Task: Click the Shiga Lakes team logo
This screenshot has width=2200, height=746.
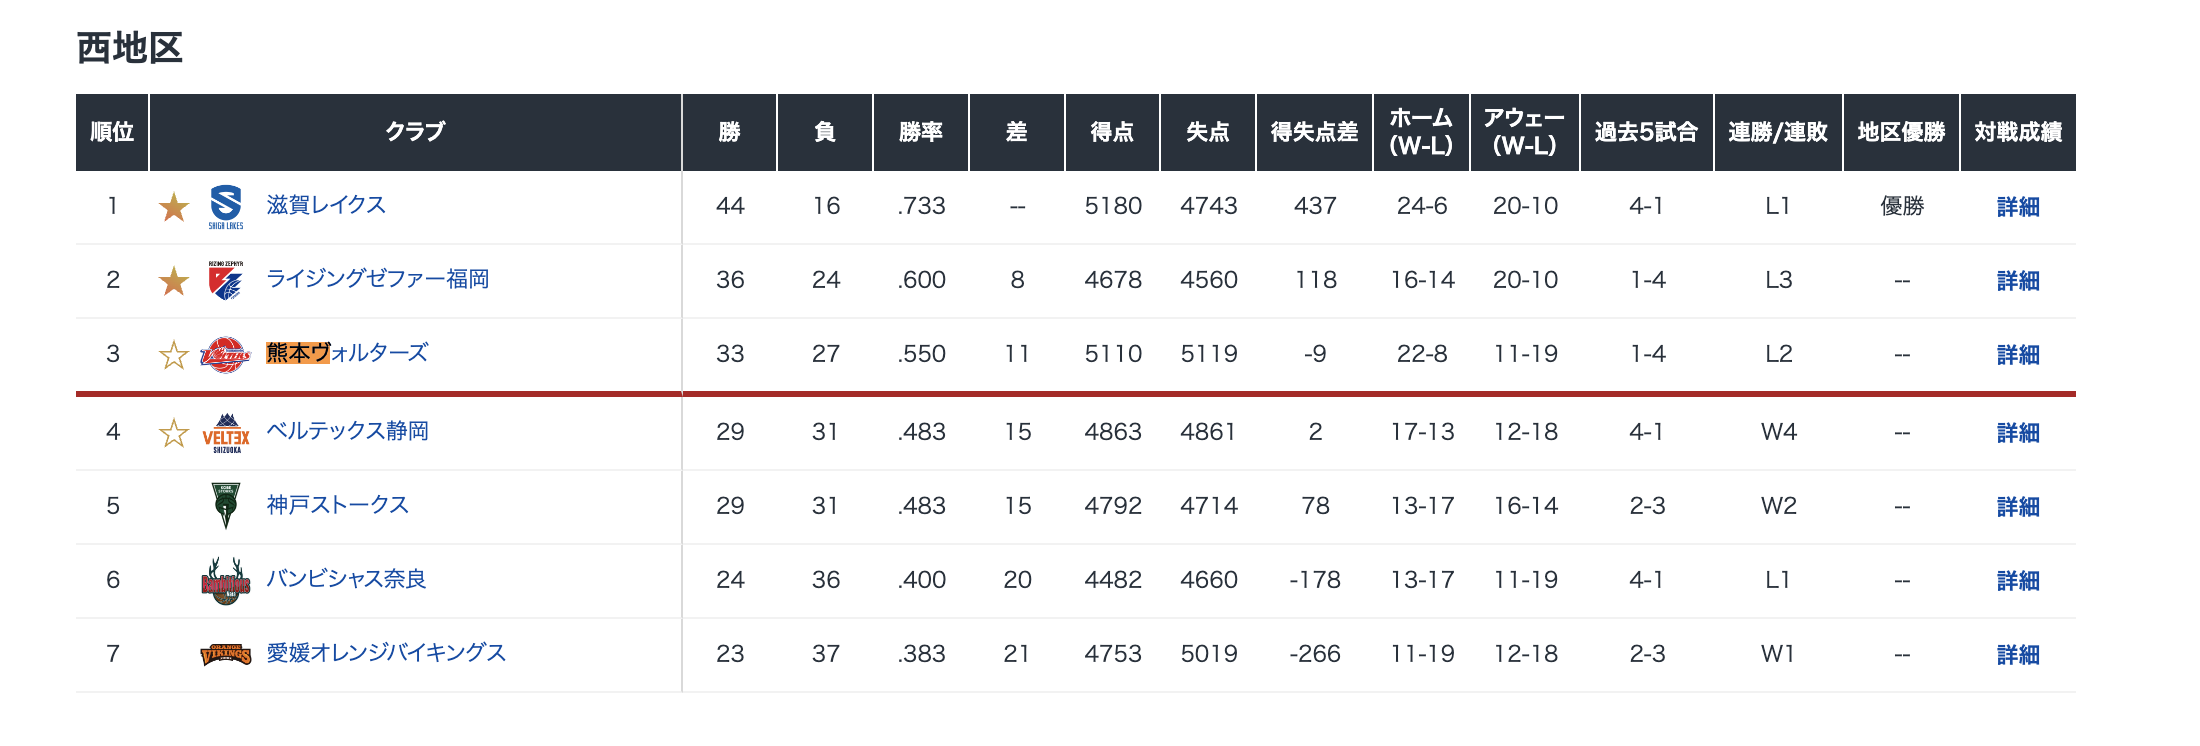Action: [226, 206]
